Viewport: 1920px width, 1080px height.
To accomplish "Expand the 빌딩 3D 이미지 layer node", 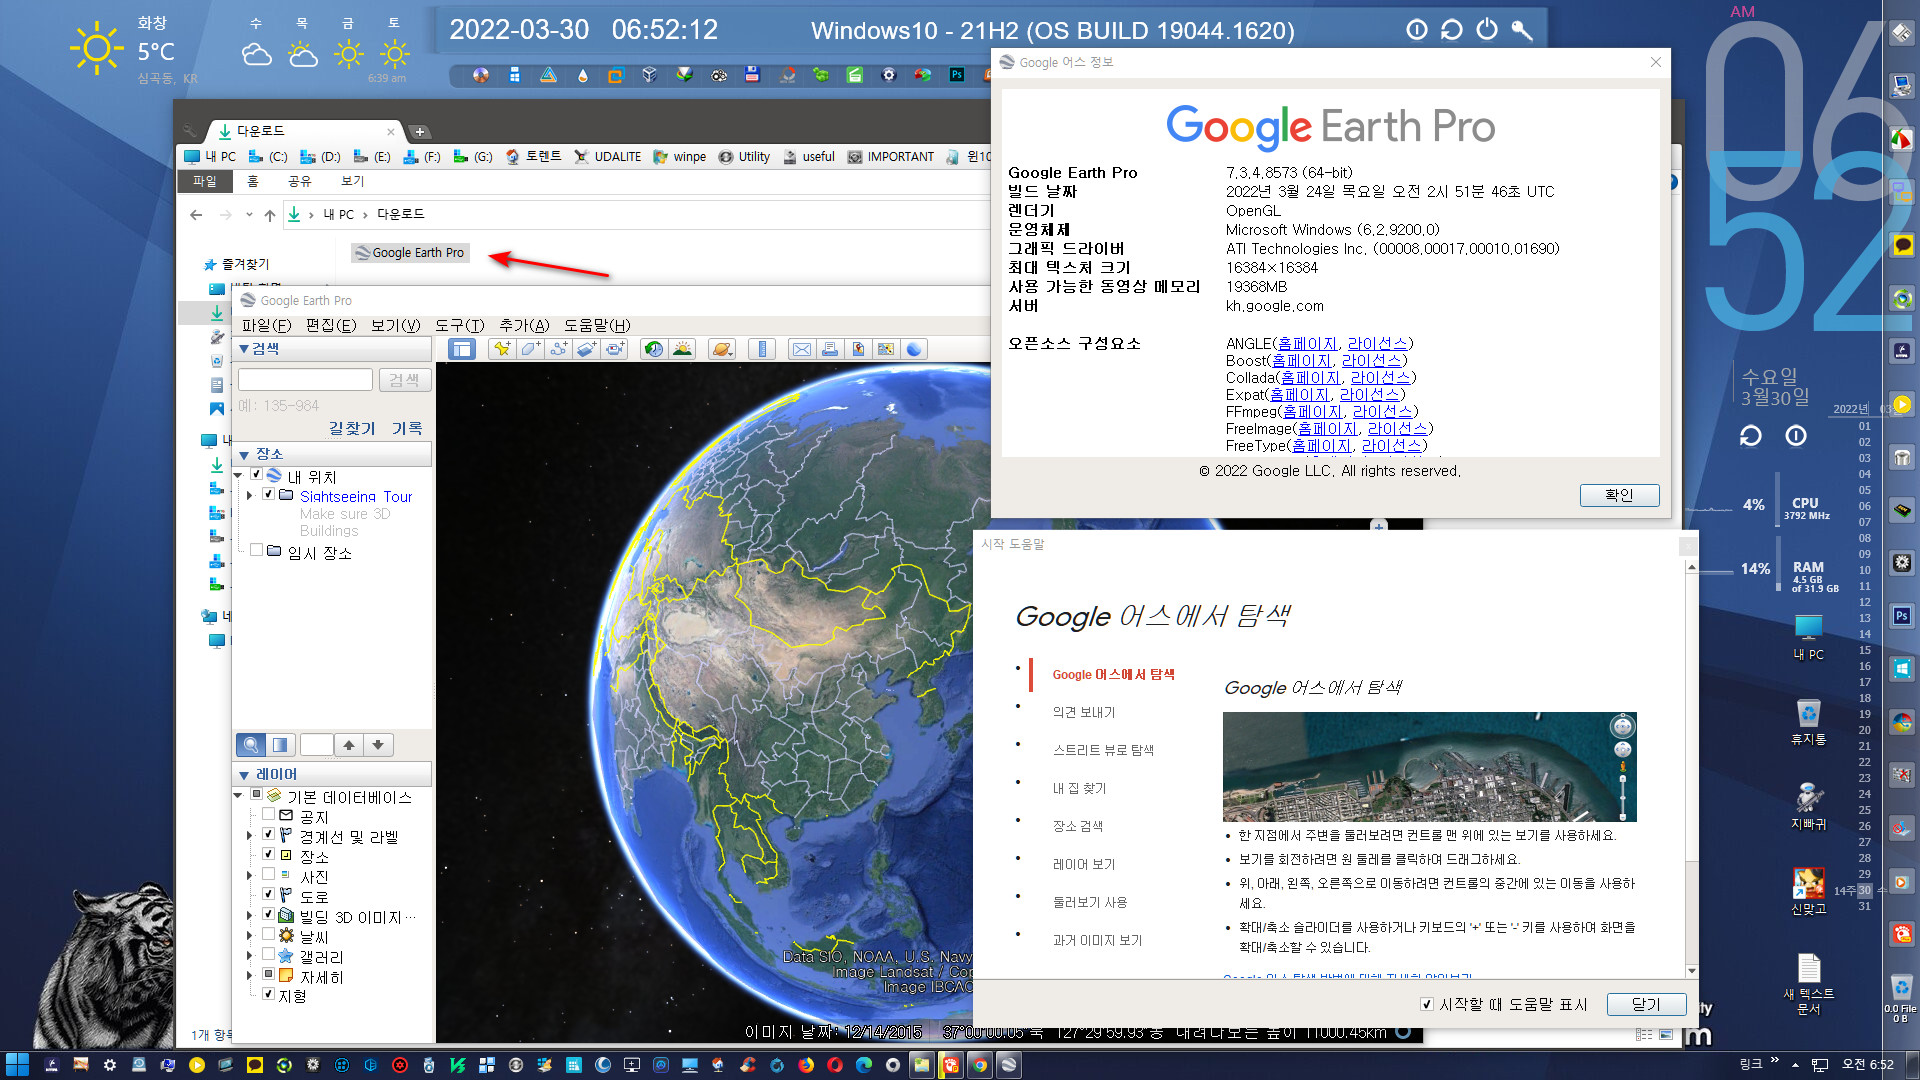I will (x=250, y=915).
